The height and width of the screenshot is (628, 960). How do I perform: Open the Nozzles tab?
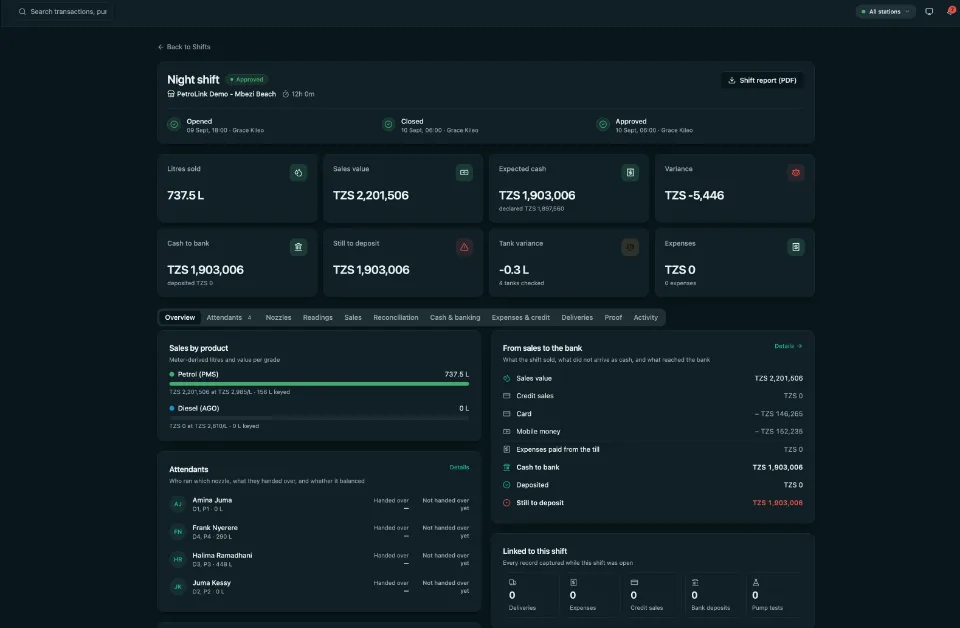pyautogui.click(x=279, y=318)
